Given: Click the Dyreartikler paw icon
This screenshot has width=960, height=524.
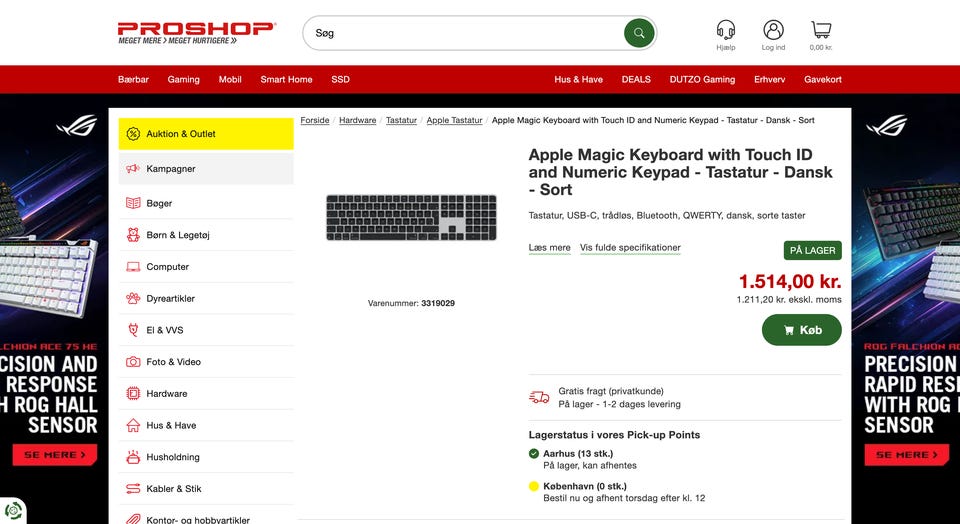Looking at the screenshot, I should pyautogui.click(x=133, y=298).
